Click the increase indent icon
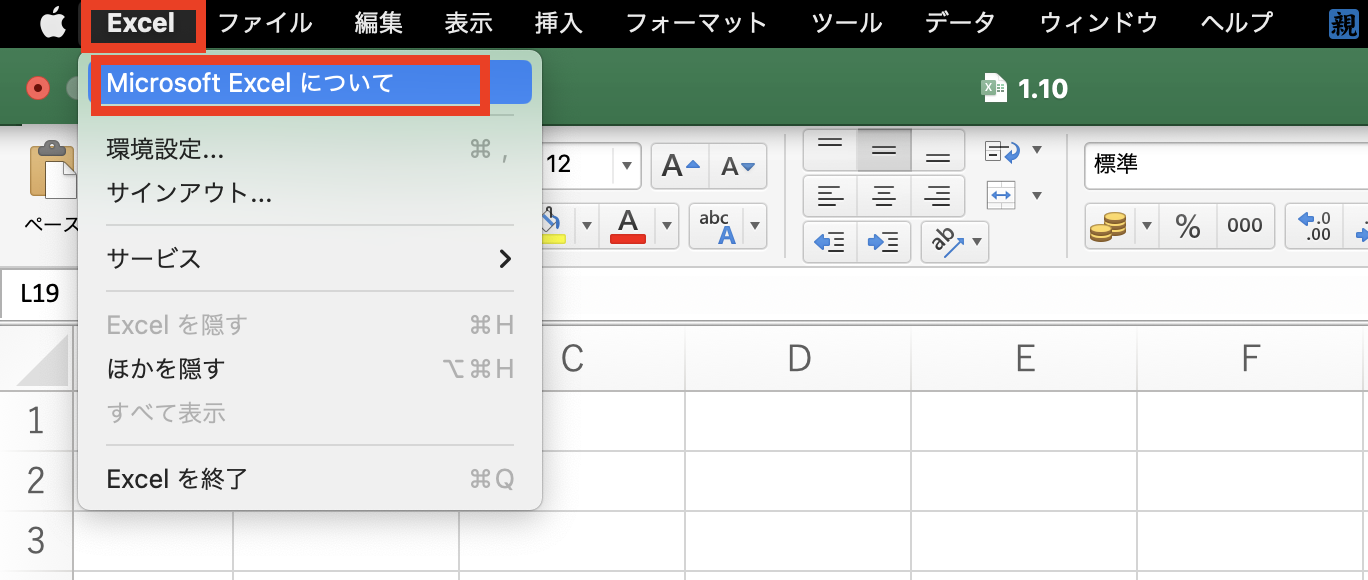 pyautogui.click(x=883, y=241)
